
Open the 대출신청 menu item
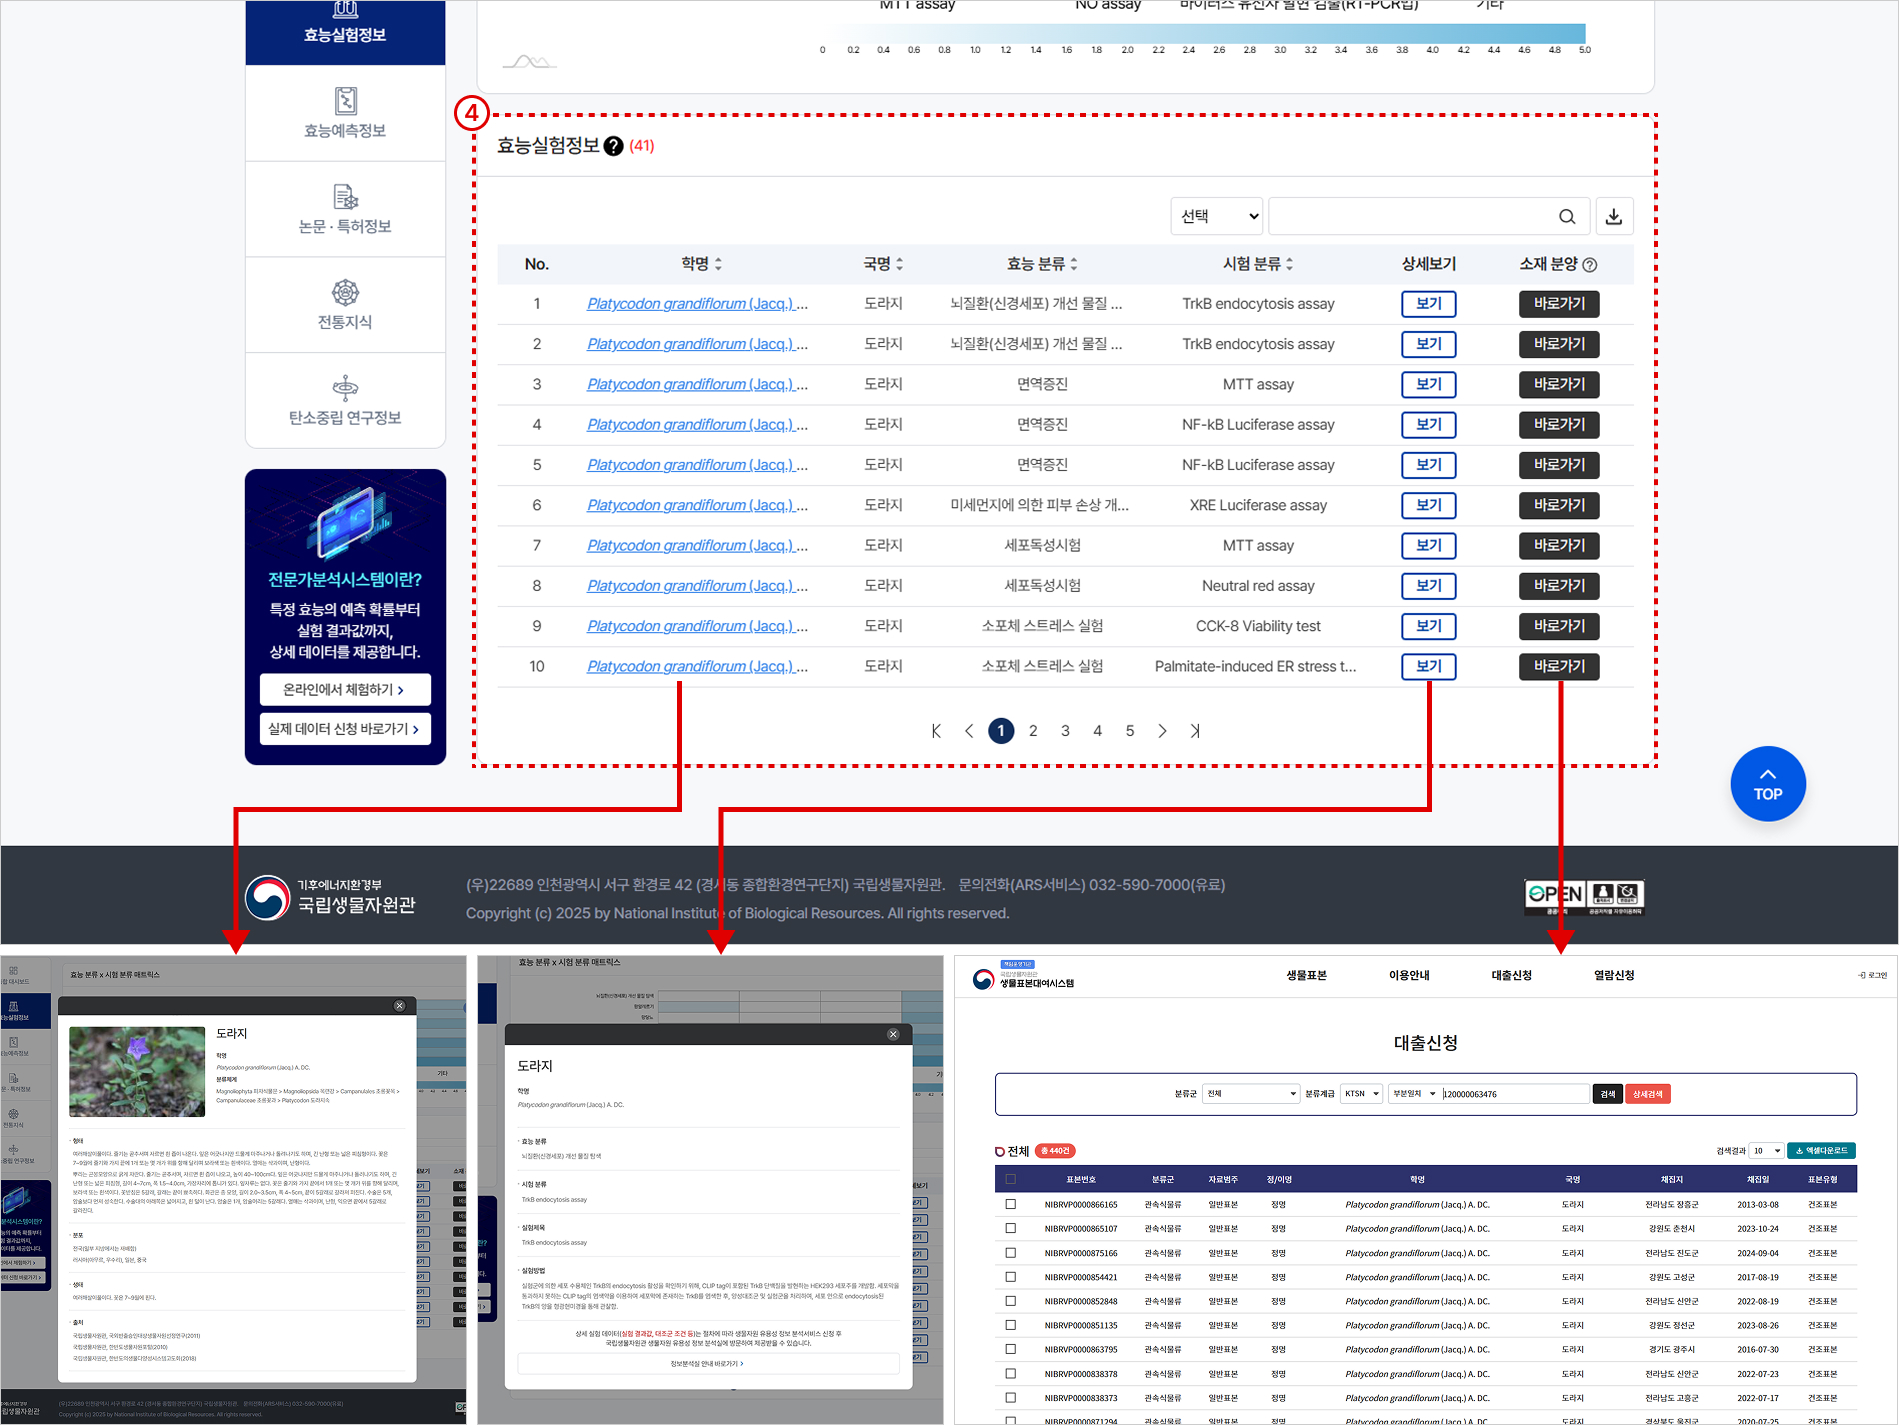[x=1511, y=975]
